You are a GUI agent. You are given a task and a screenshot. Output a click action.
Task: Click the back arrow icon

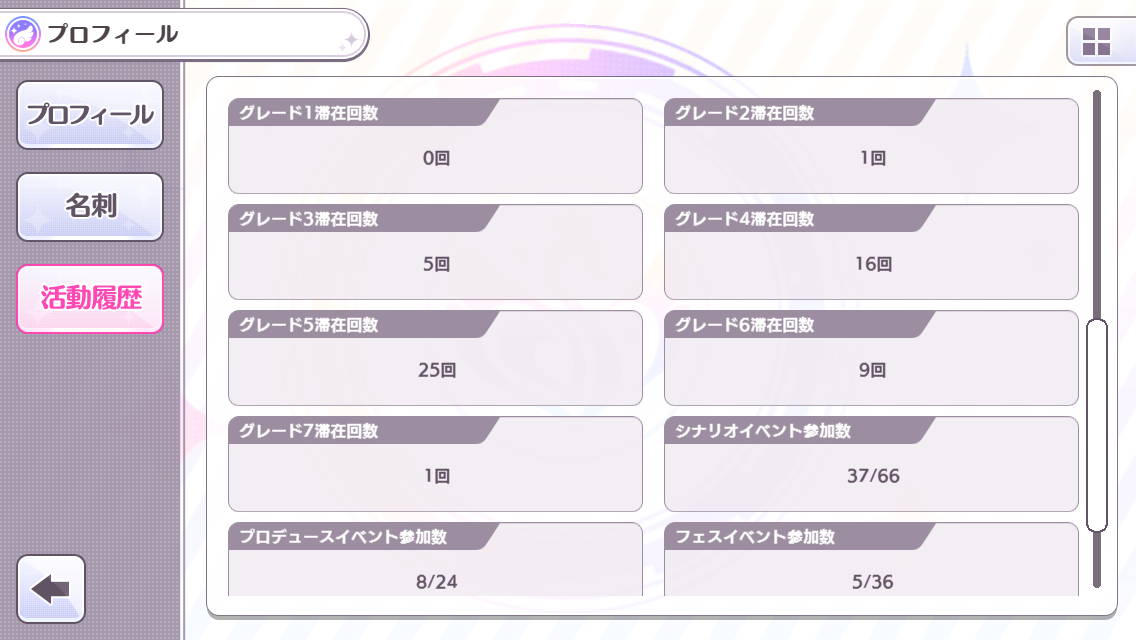click(51, 589)
